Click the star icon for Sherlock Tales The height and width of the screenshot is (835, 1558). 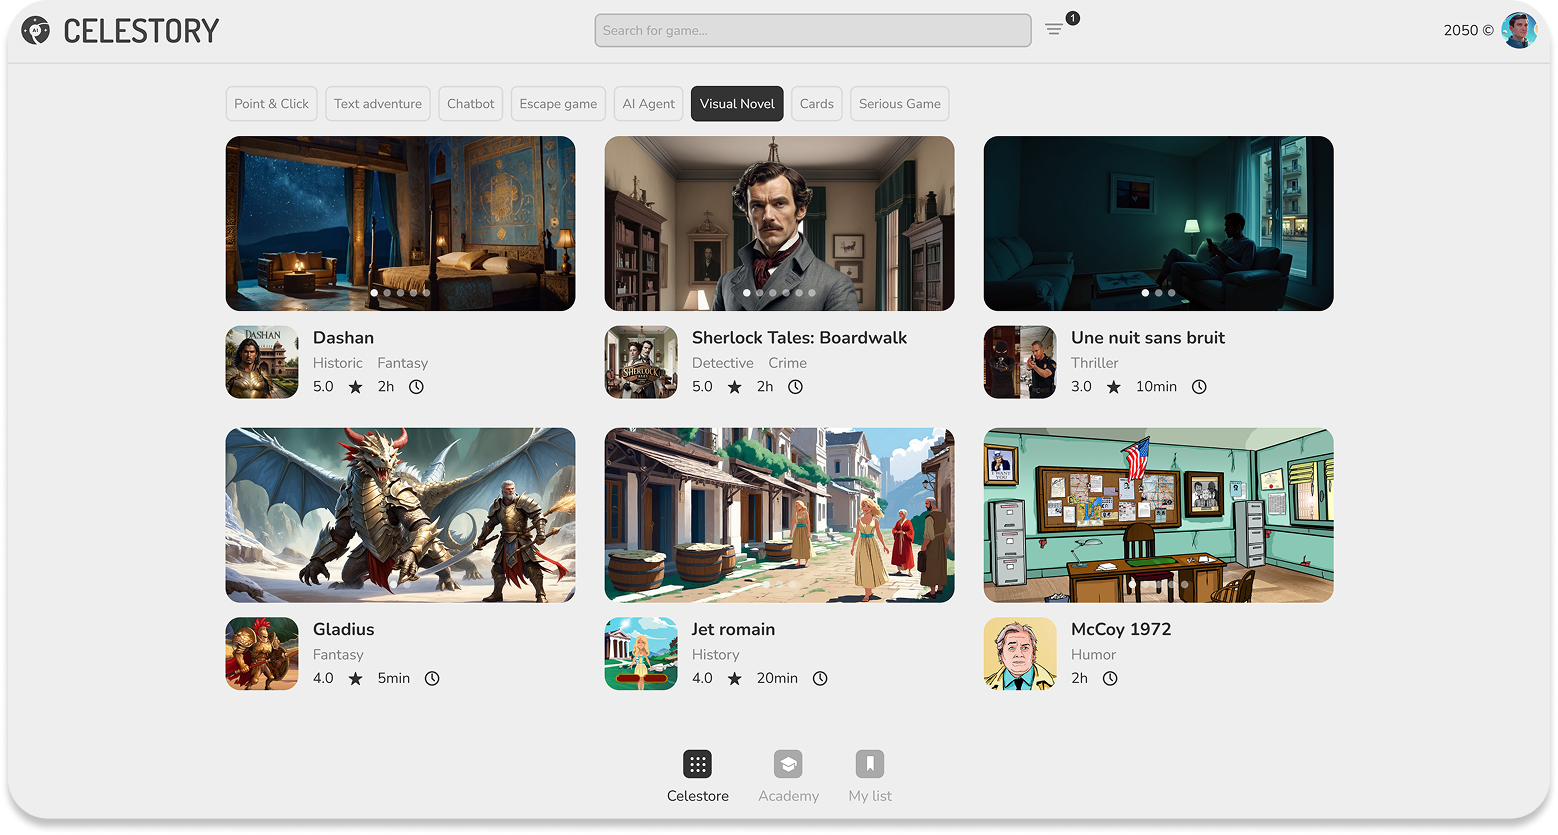point(735,387)
